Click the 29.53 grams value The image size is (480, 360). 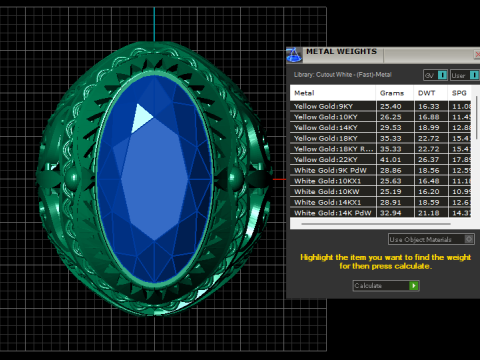[391, 128]
